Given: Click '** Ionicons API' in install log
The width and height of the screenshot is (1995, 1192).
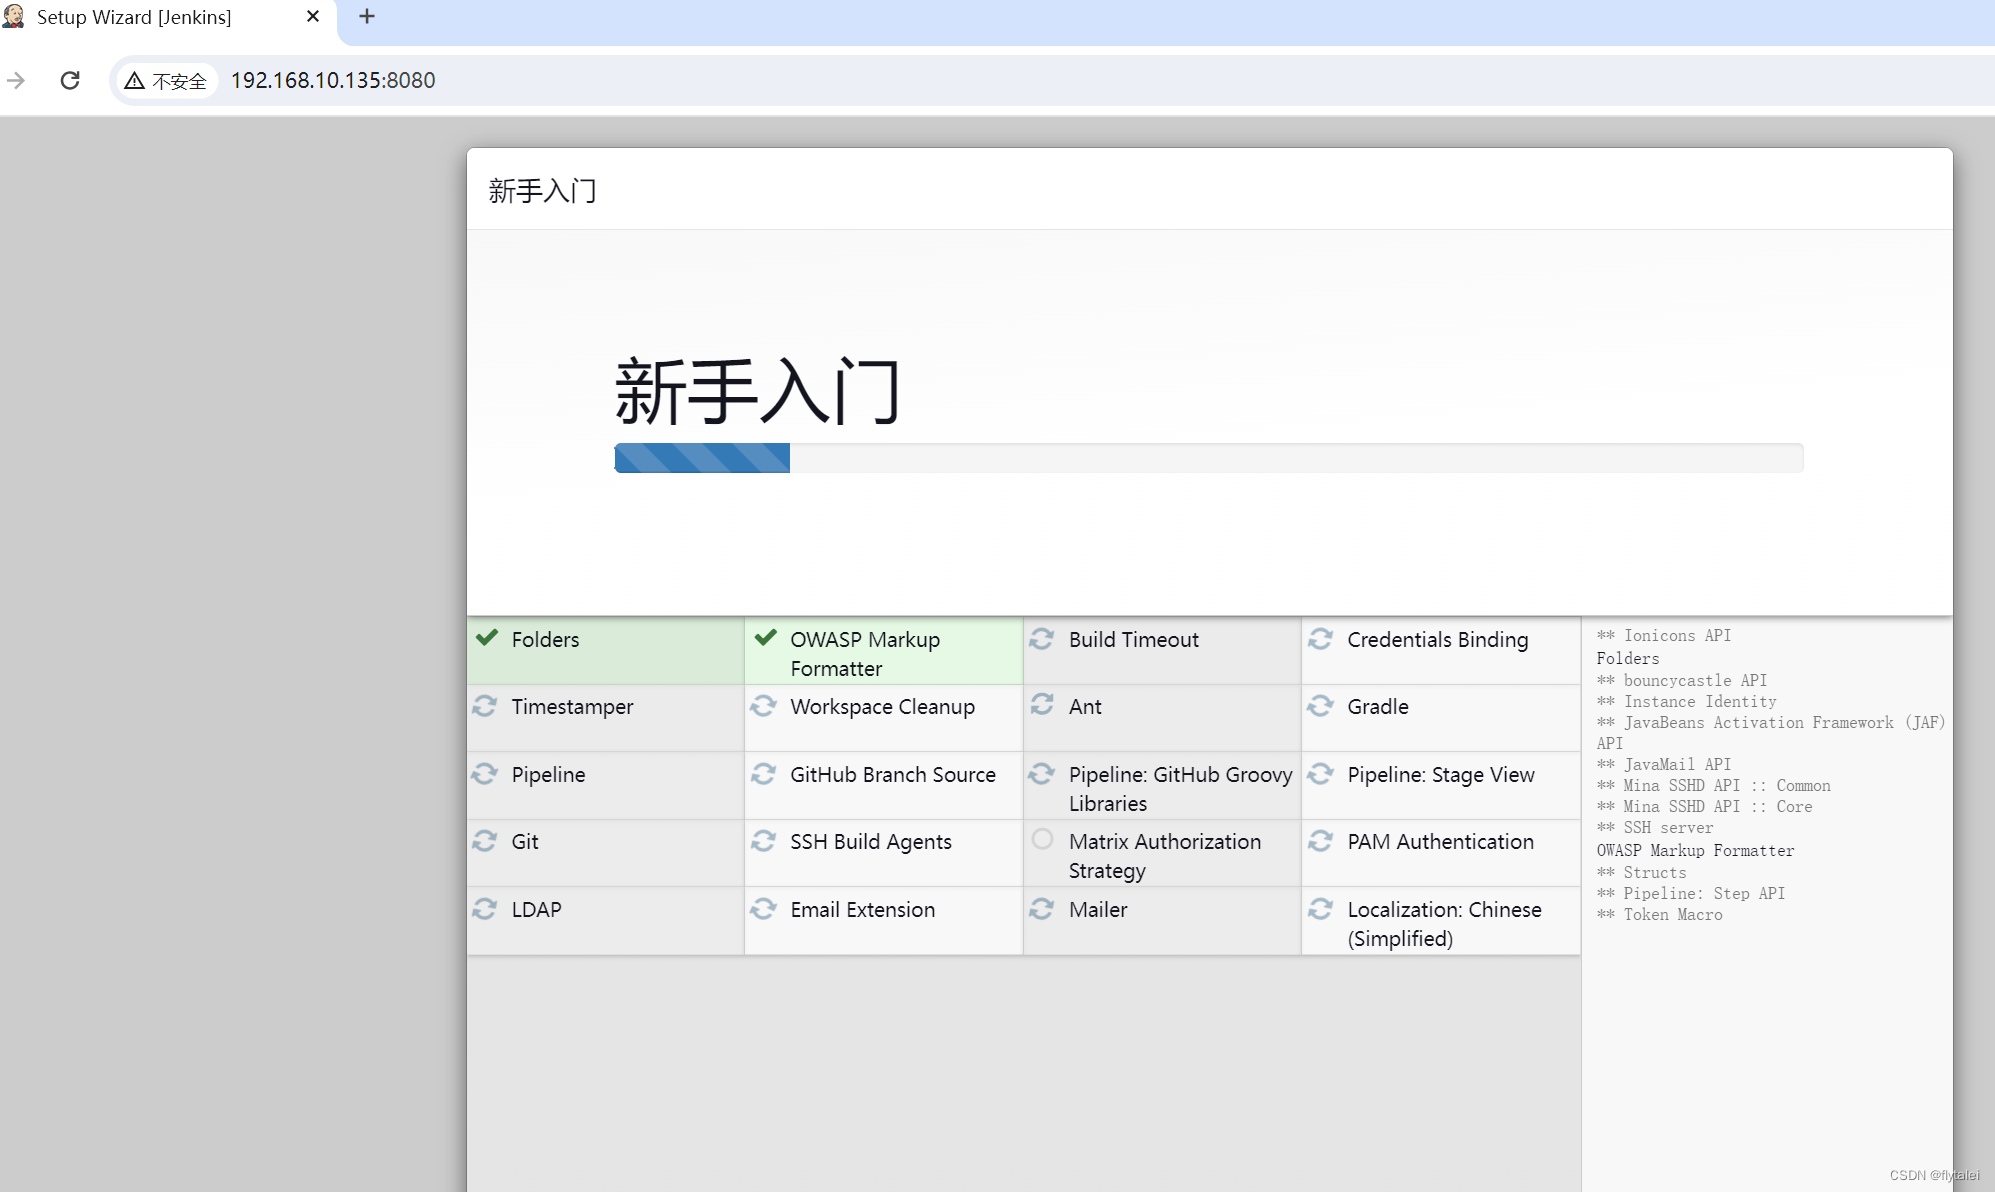Looking at the screenshot, I should click(1664, 635).
